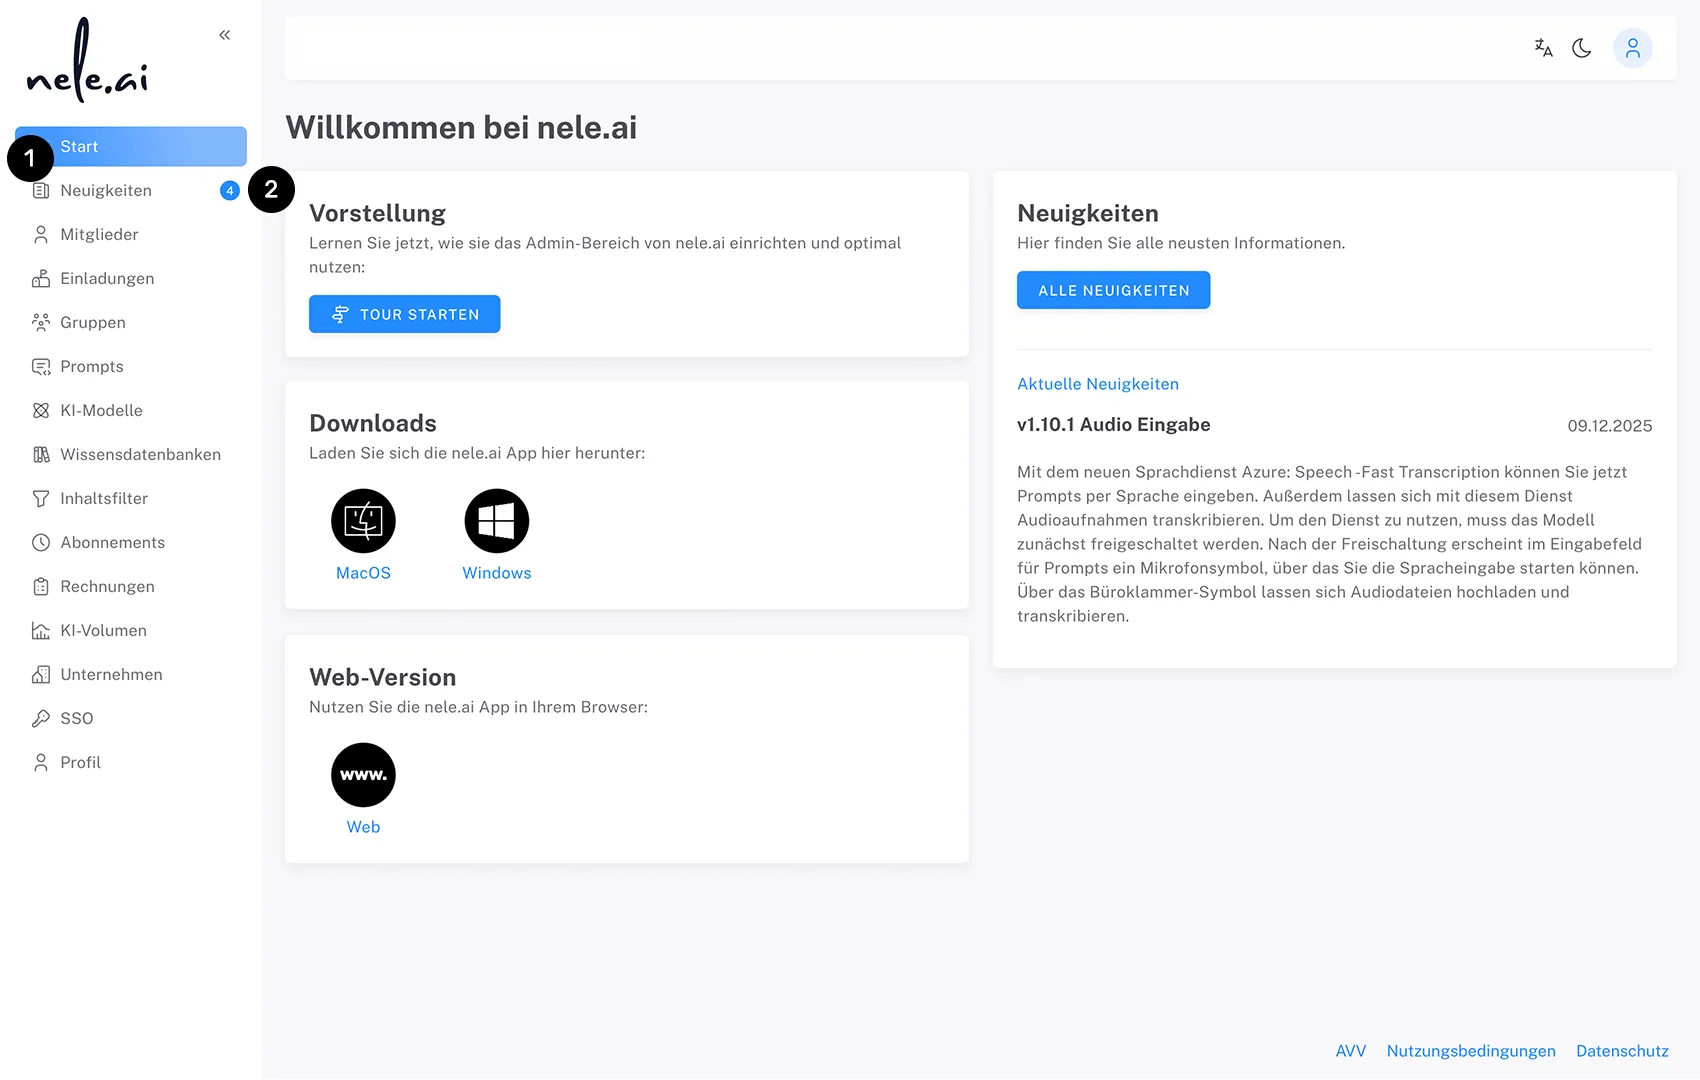
Task: Collapse the sidebar with the double chevron
Action: click(x=224, y=34)
